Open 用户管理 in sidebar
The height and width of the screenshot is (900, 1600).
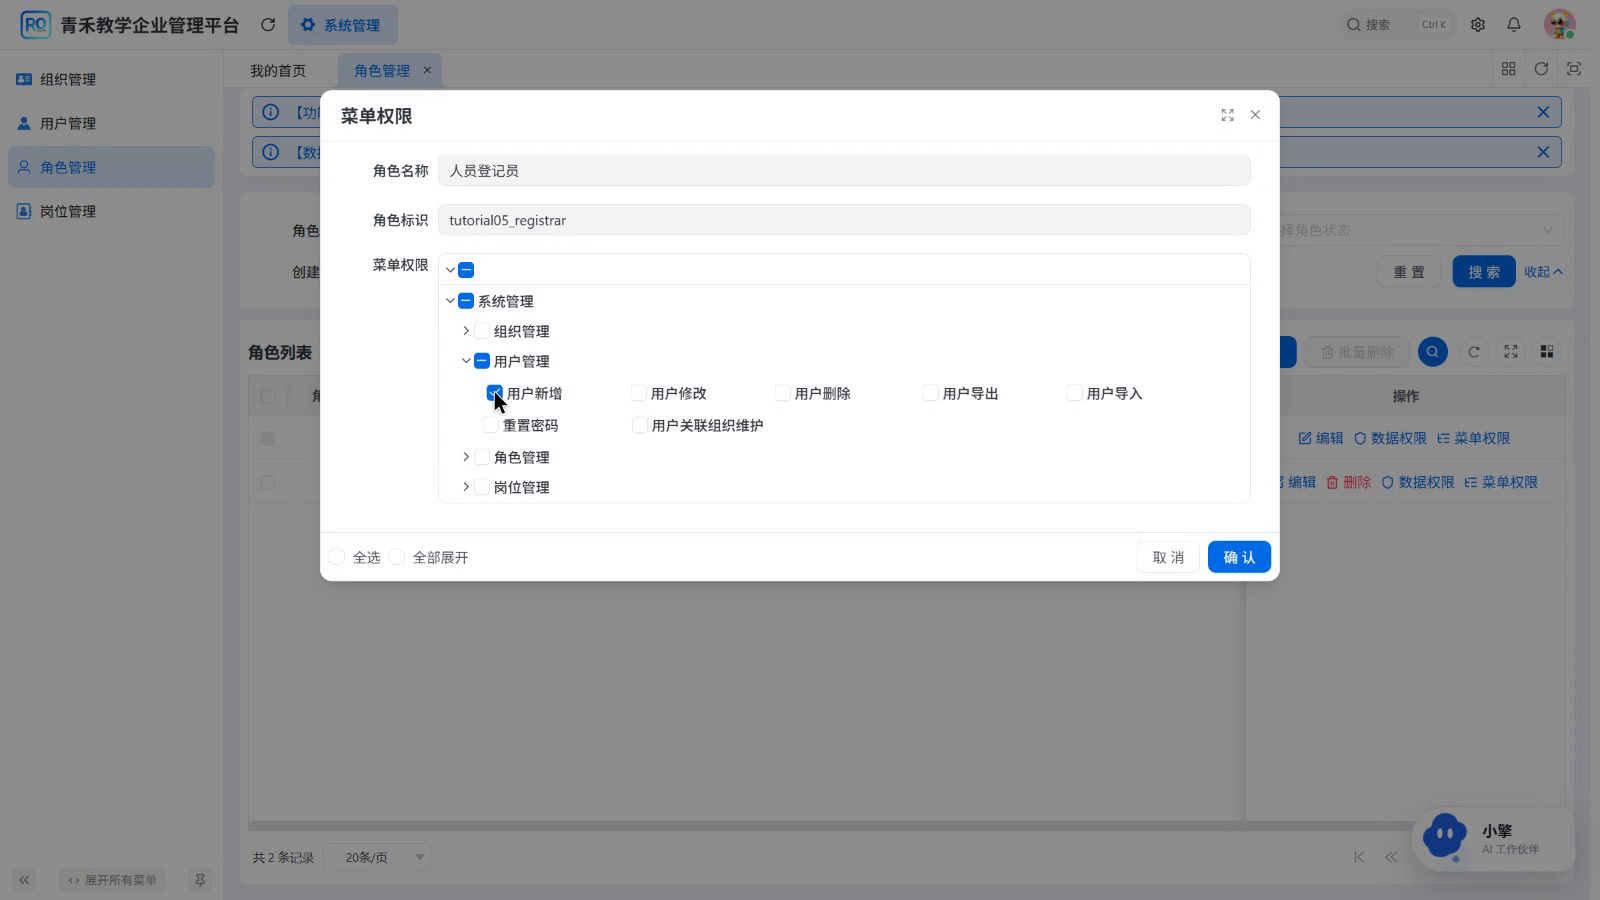click(112, 123)
